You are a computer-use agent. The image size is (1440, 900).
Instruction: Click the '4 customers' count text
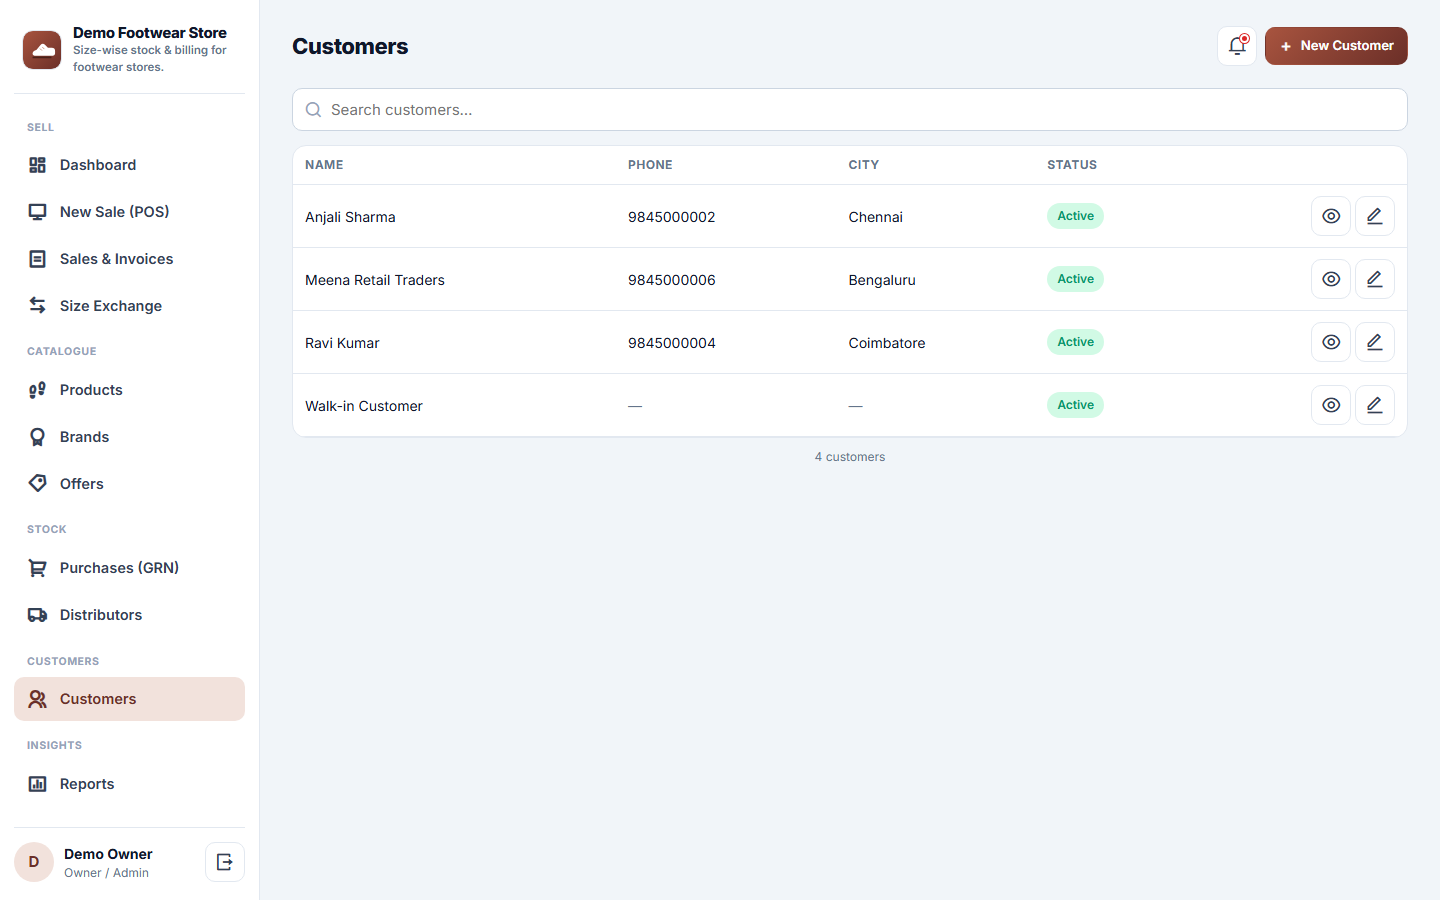850,457
